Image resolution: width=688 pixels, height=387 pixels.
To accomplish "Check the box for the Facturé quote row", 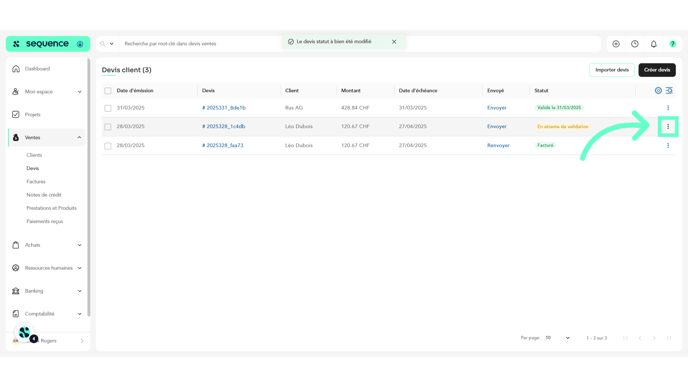I will point(108,146).
